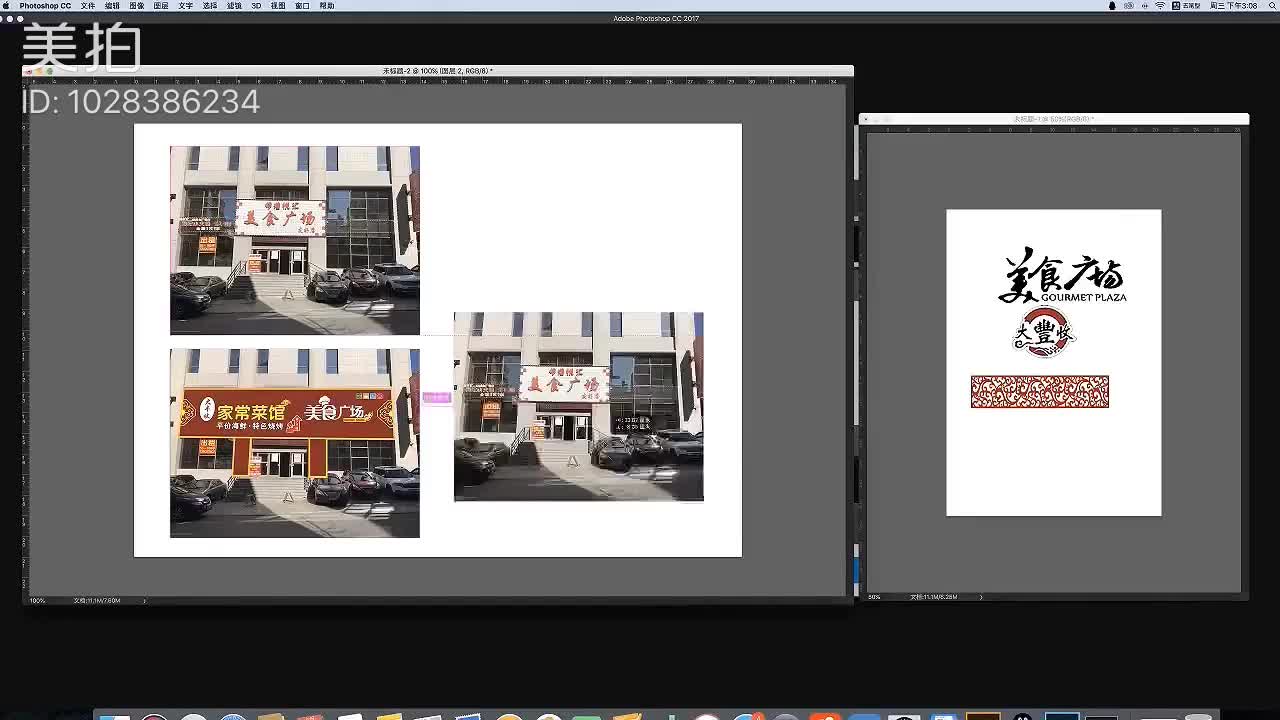
Task: Expand the status bar arrow in the right window
Action: [x=981, y=597]
